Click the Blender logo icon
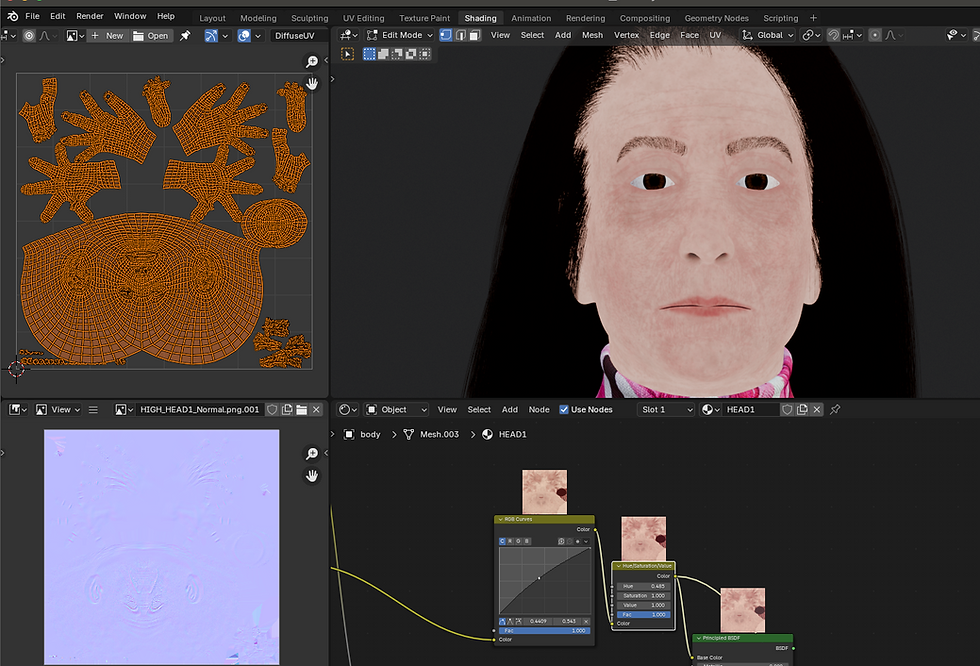 [12, 16]
